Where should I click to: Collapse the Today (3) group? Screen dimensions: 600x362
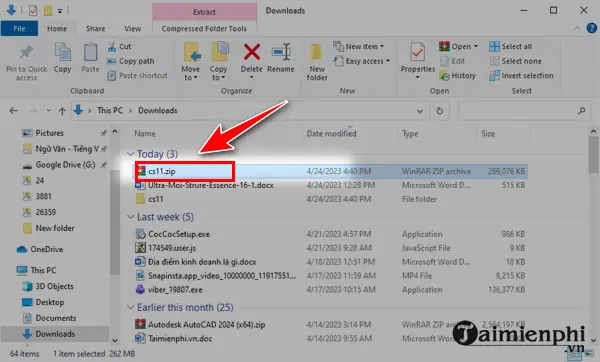130,154
